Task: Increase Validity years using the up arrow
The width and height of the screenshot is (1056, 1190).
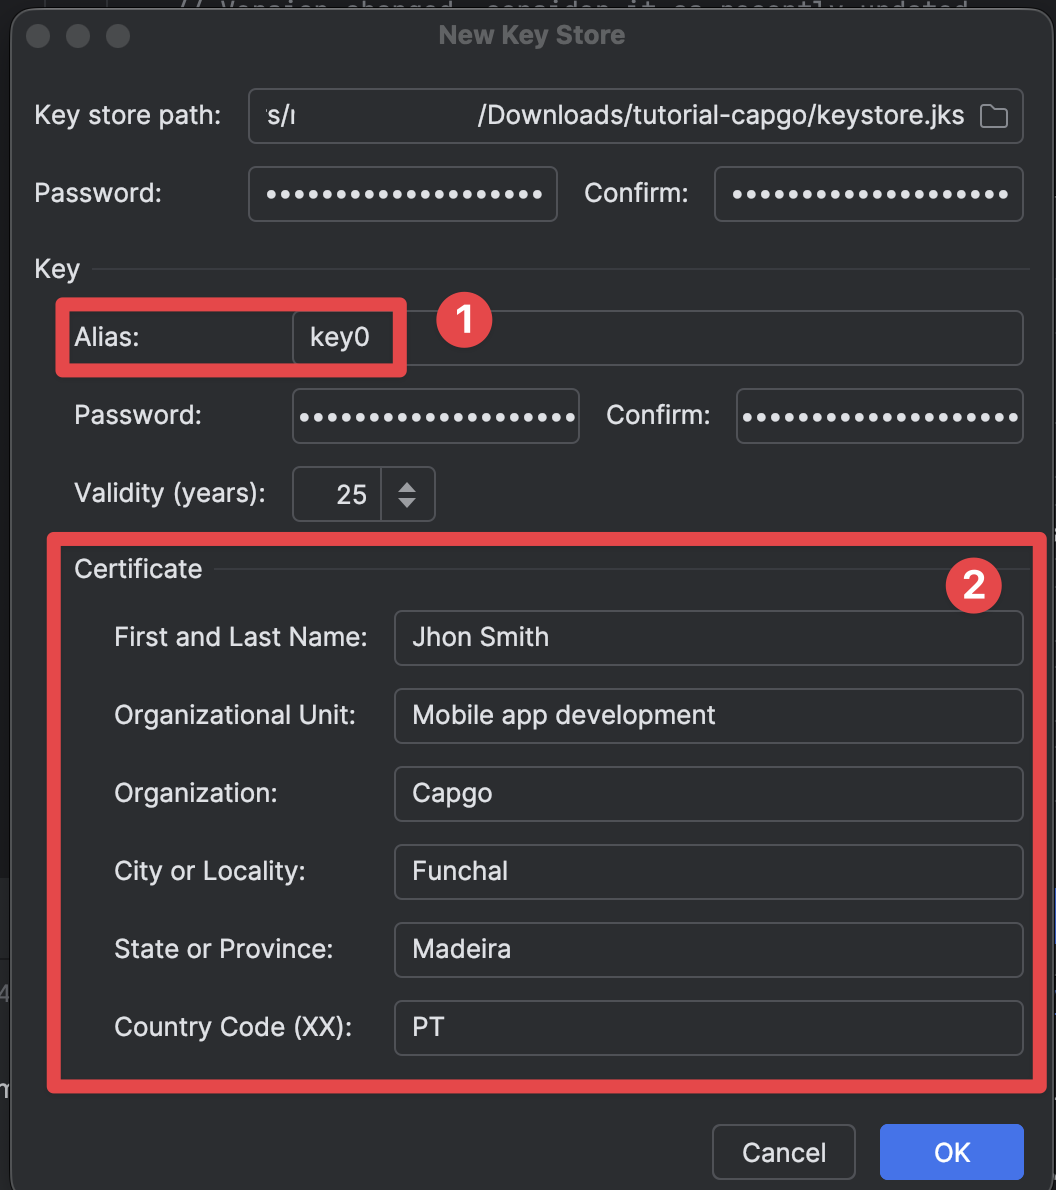Action: point(407,484)
